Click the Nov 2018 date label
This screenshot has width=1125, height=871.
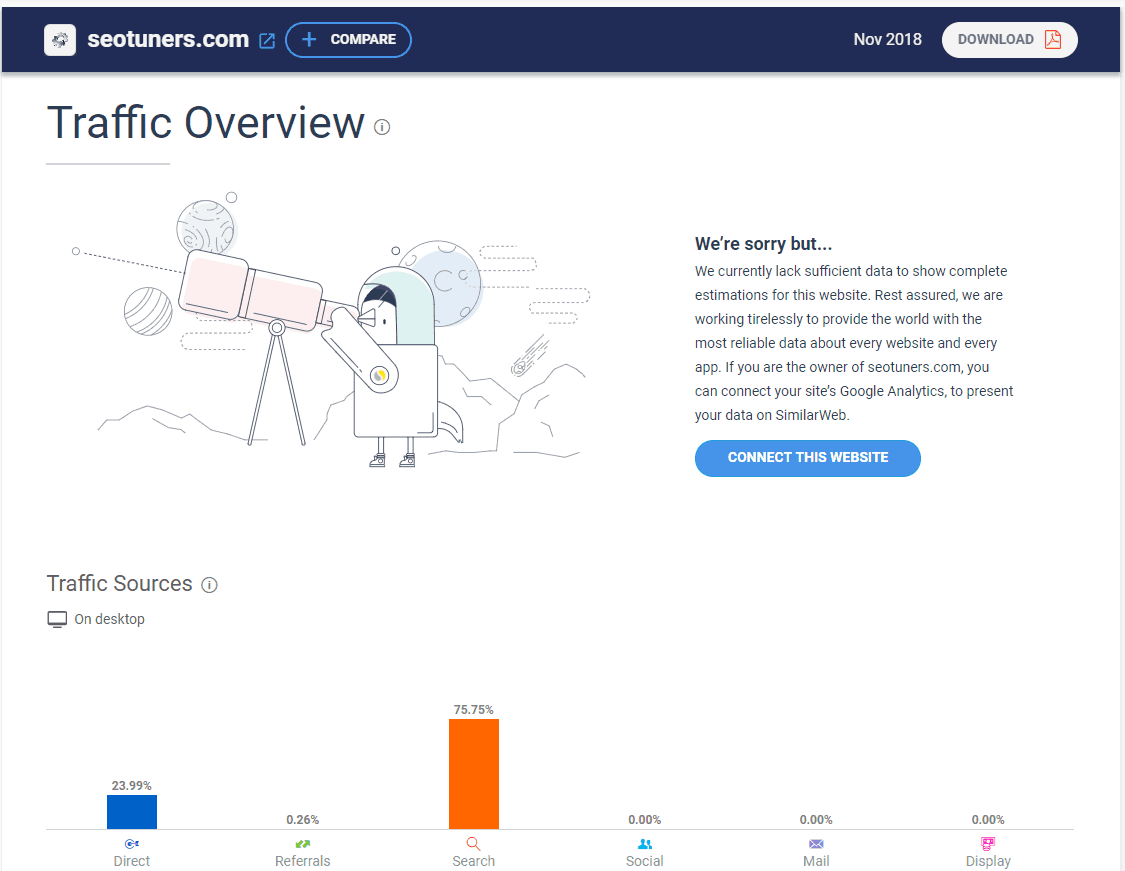click(x=887, y=40)
